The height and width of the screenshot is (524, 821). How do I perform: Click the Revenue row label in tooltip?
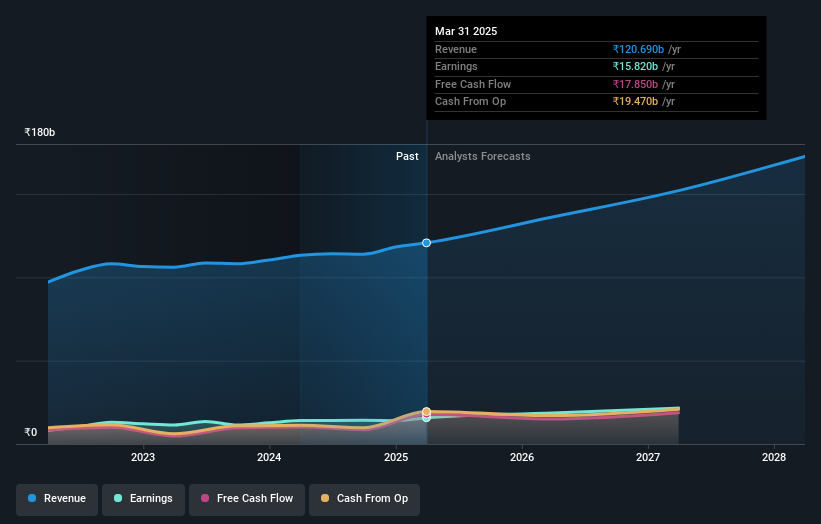[x=456, y=49]
